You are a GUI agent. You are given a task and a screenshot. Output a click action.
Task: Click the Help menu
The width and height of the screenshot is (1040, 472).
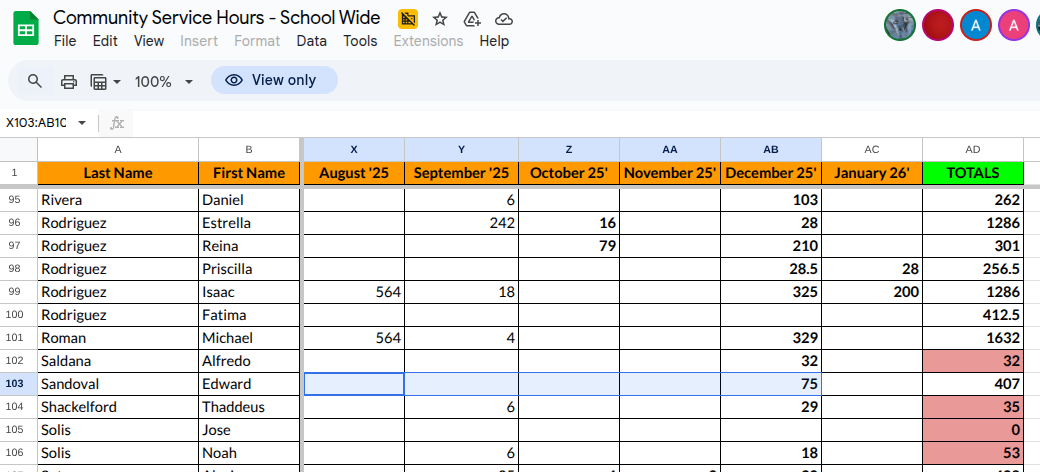494,41
